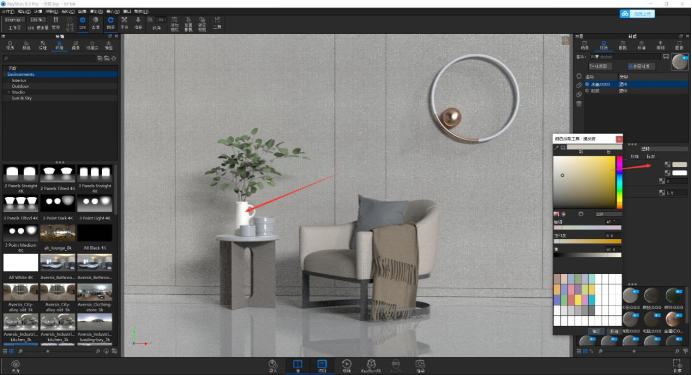Switch library to list view icon

[5, 351]
